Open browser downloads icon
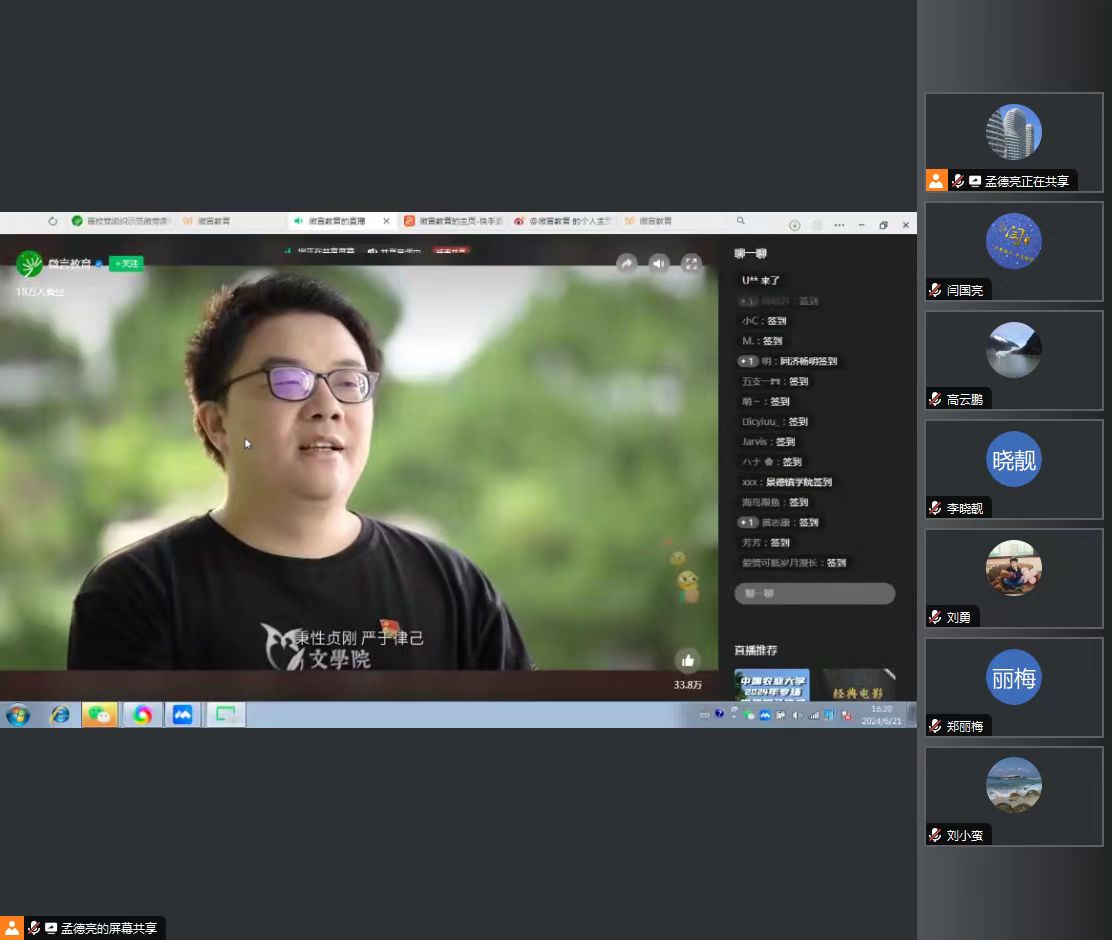 [794, 225]
